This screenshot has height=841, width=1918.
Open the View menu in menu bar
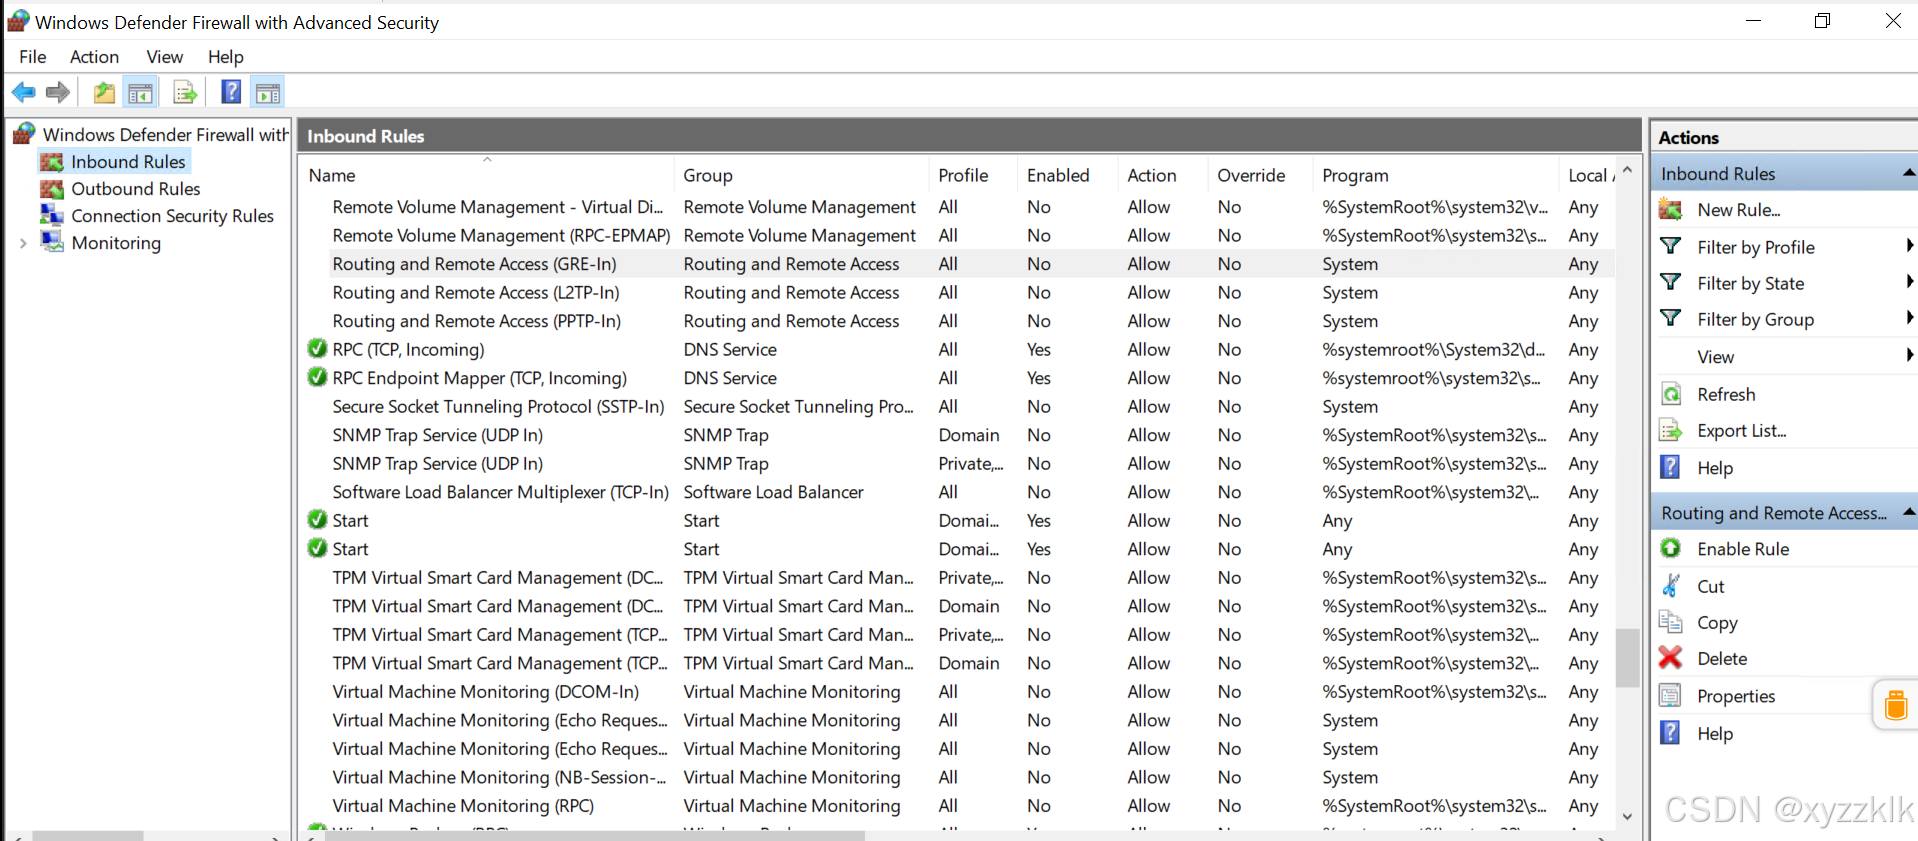[x=164, y=57]
